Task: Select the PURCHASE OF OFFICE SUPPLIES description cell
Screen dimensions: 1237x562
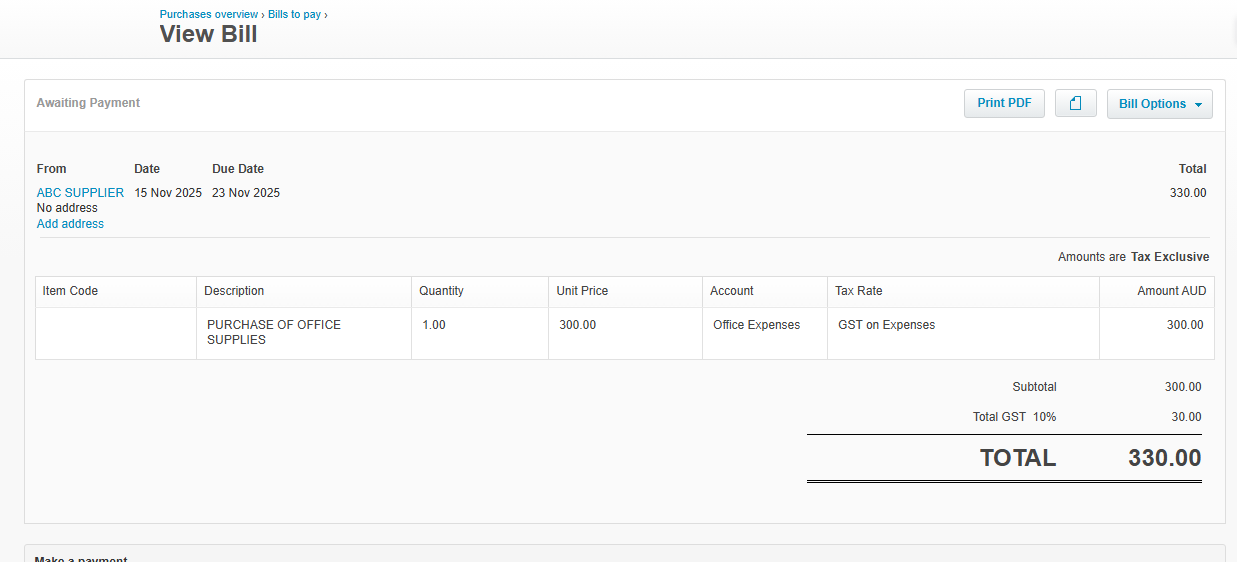Action: point(273,332)
